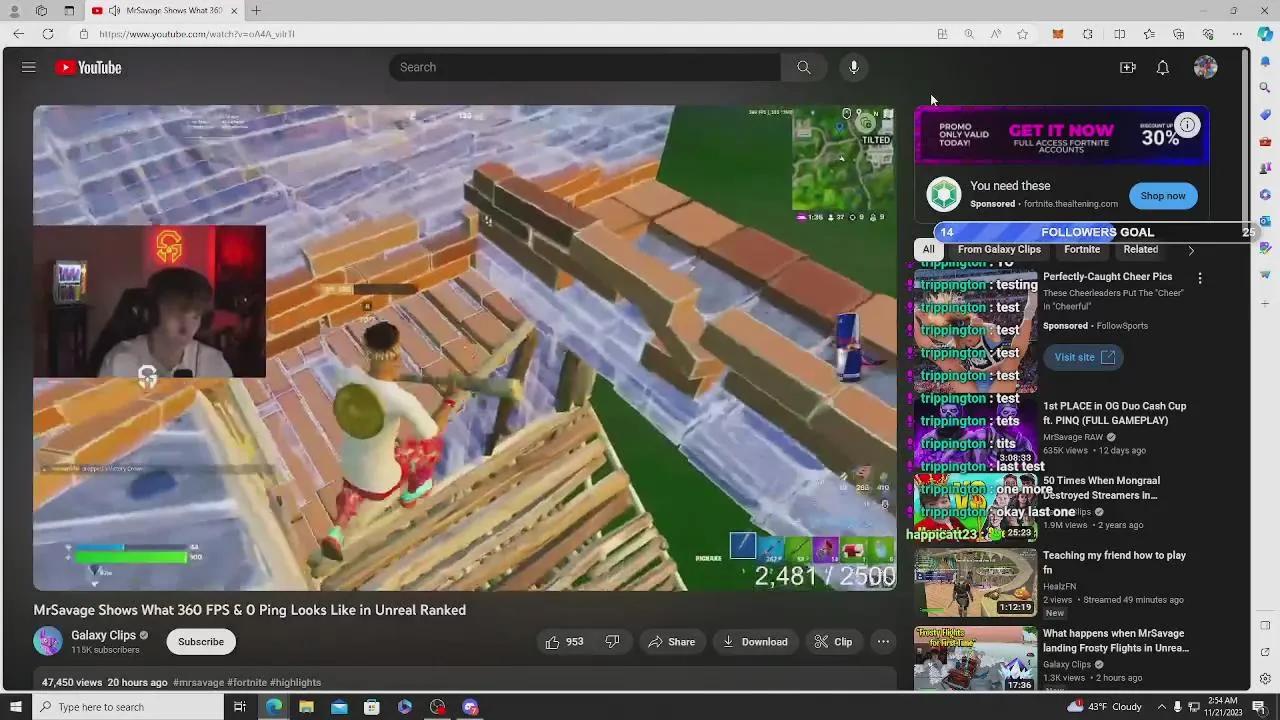Screen dimensions: 1280x720
Task: Mute the tab via speaker icon
Action: coord(115,10)
